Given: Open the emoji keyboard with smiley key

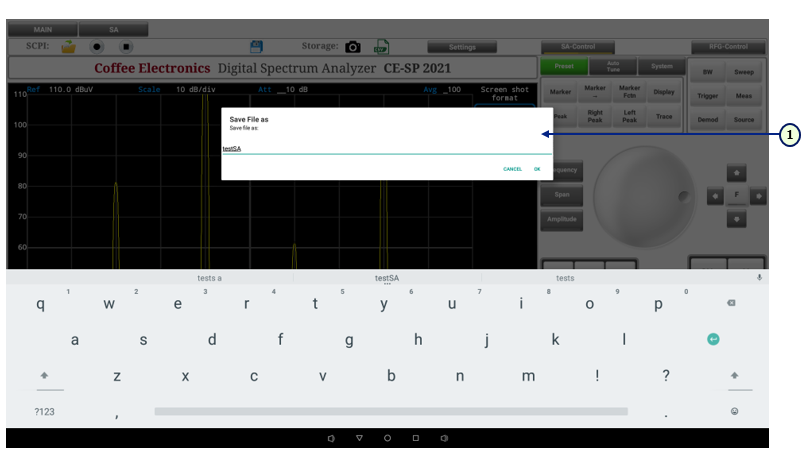Looking at the screenshot, I should (734, 411).
